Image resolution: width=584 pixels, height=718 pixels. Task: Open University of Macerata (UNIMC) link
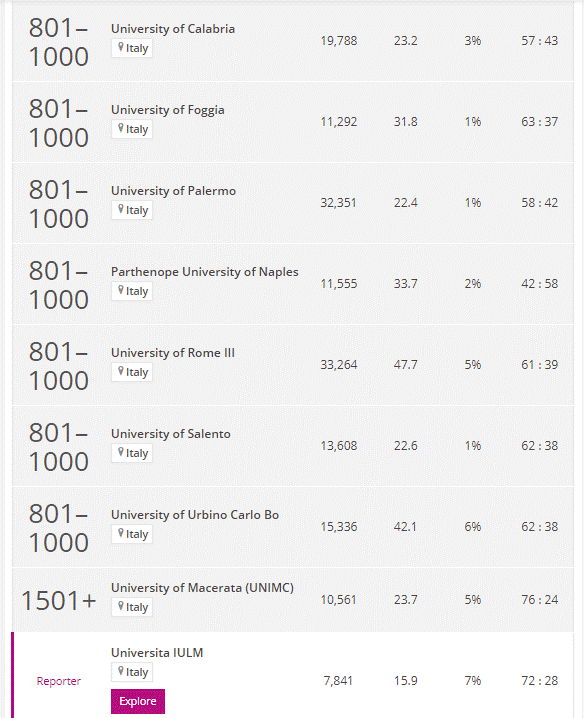tap(202, 588)
